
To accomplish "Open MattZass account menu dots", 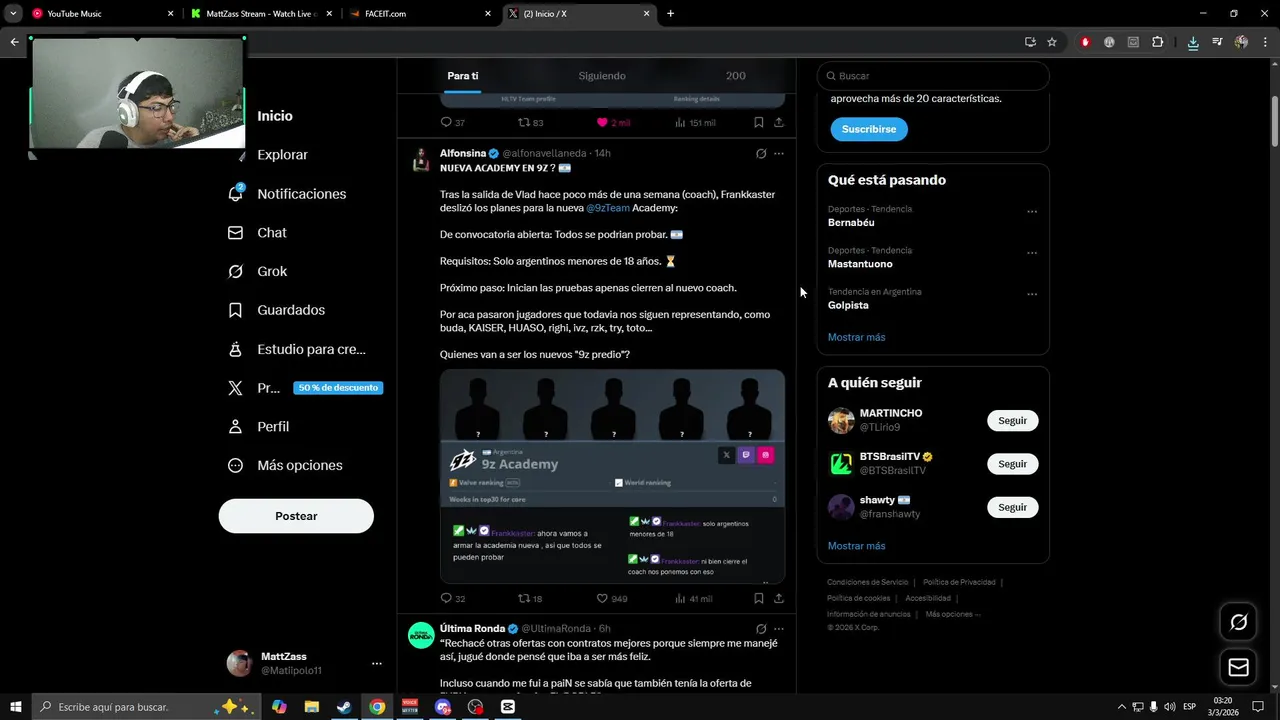I will [x=376, y=663].
